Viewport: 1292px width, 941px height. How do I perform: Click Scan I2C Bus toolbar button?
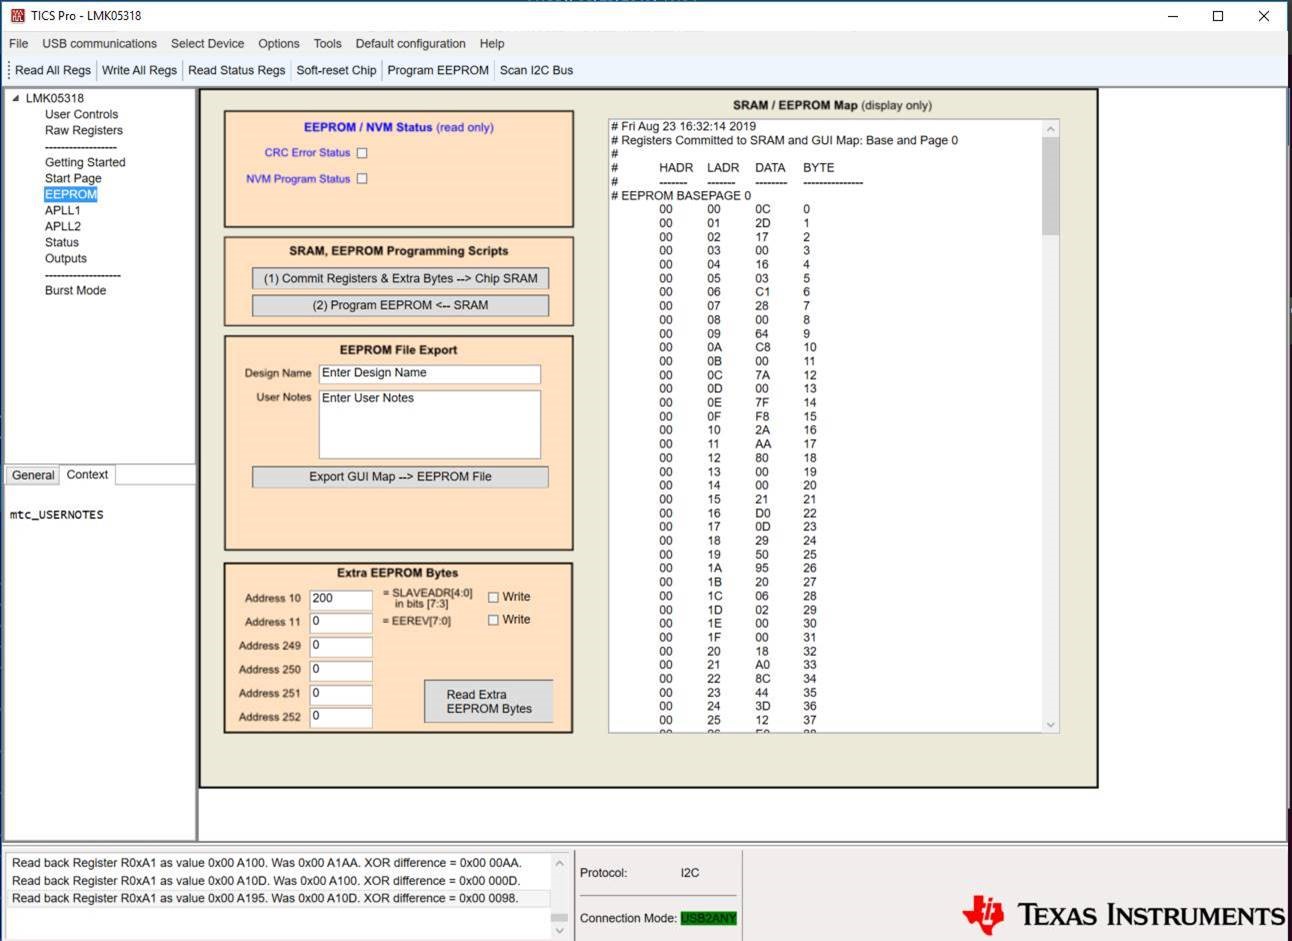(x=536, y=70)
